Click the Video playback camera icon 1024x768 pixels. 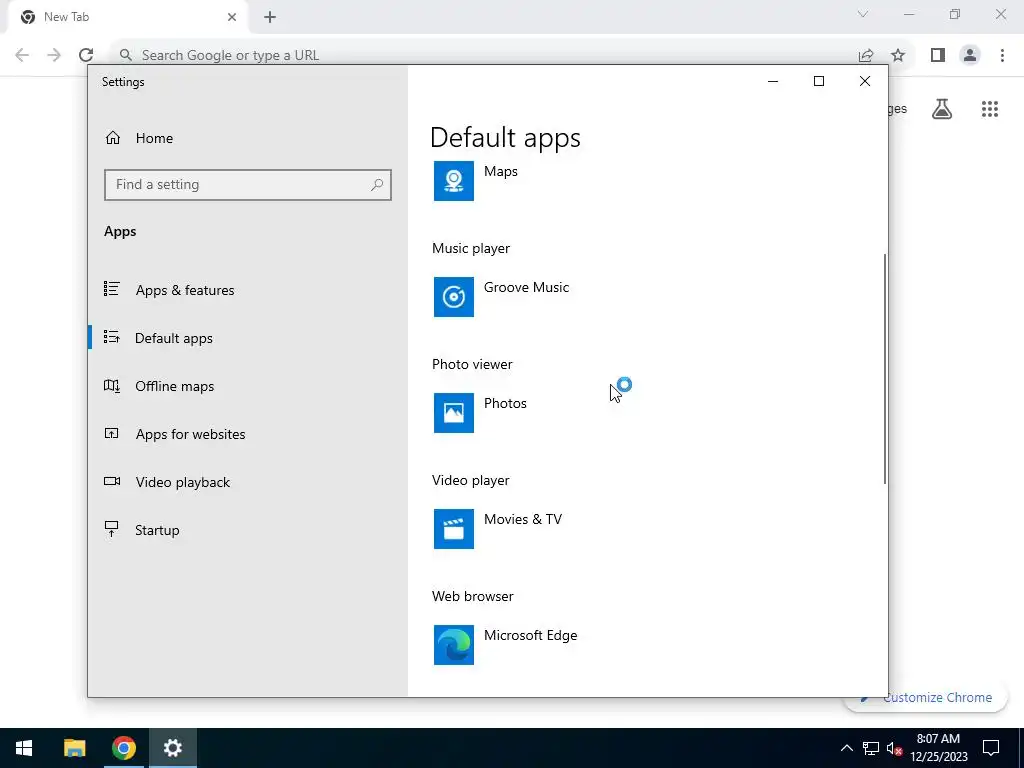(112, 481)
